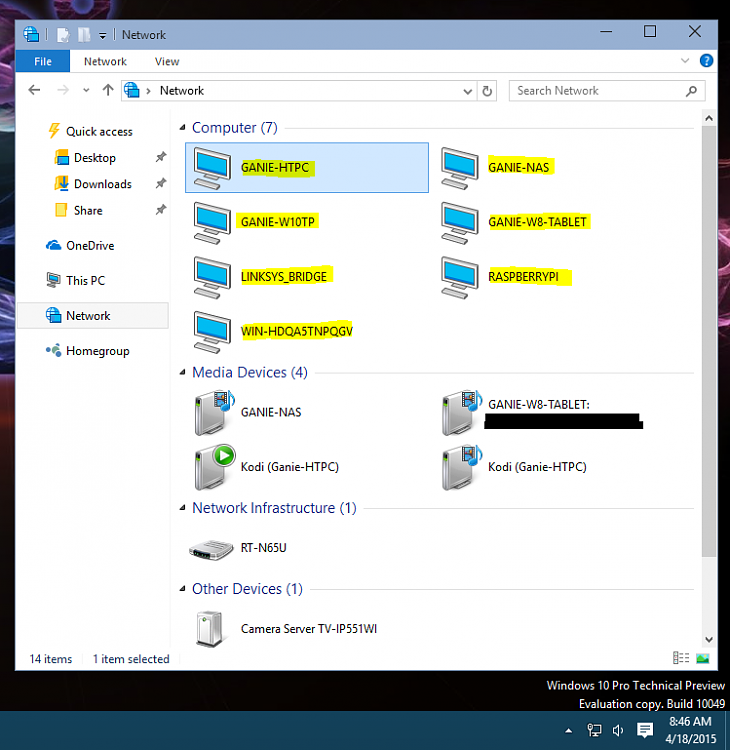Viewport: 730px width, 750px height.
Task: Click the New folder icon in title bar
Action: pyautogui.click(x=84, y=35)
